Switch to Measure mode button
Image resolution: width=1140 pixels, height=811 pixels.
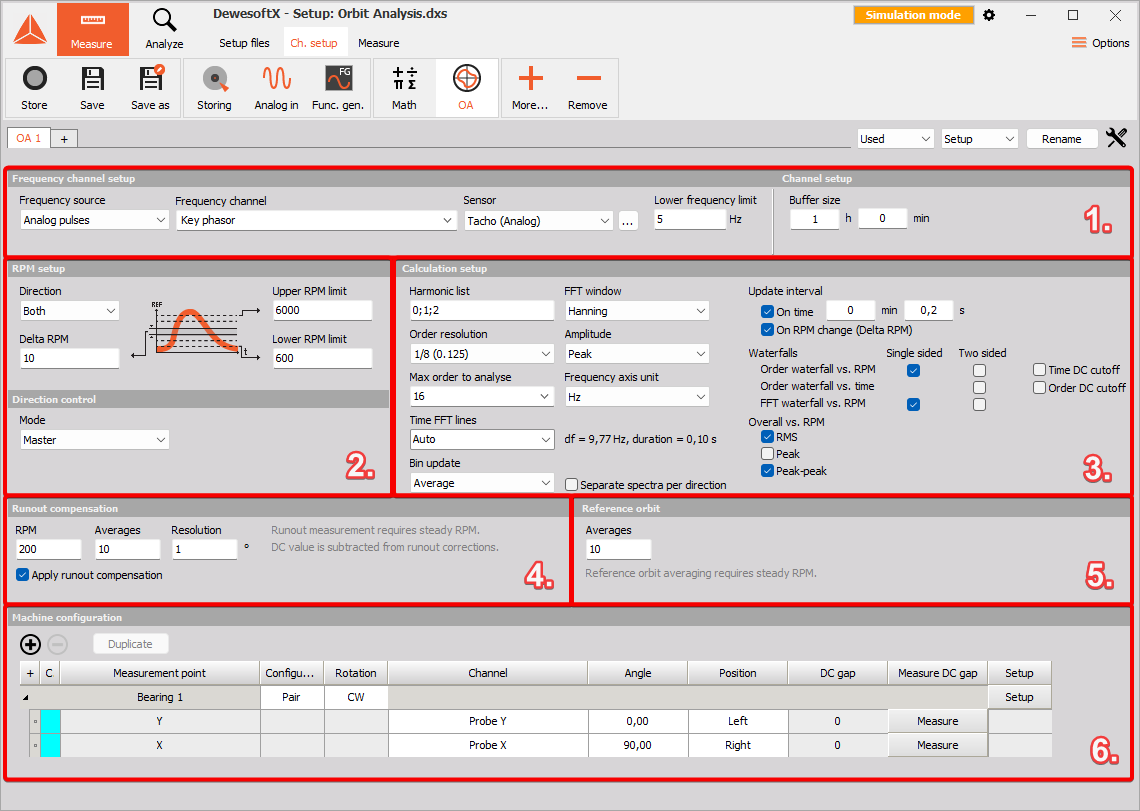(x=92, y=29)
